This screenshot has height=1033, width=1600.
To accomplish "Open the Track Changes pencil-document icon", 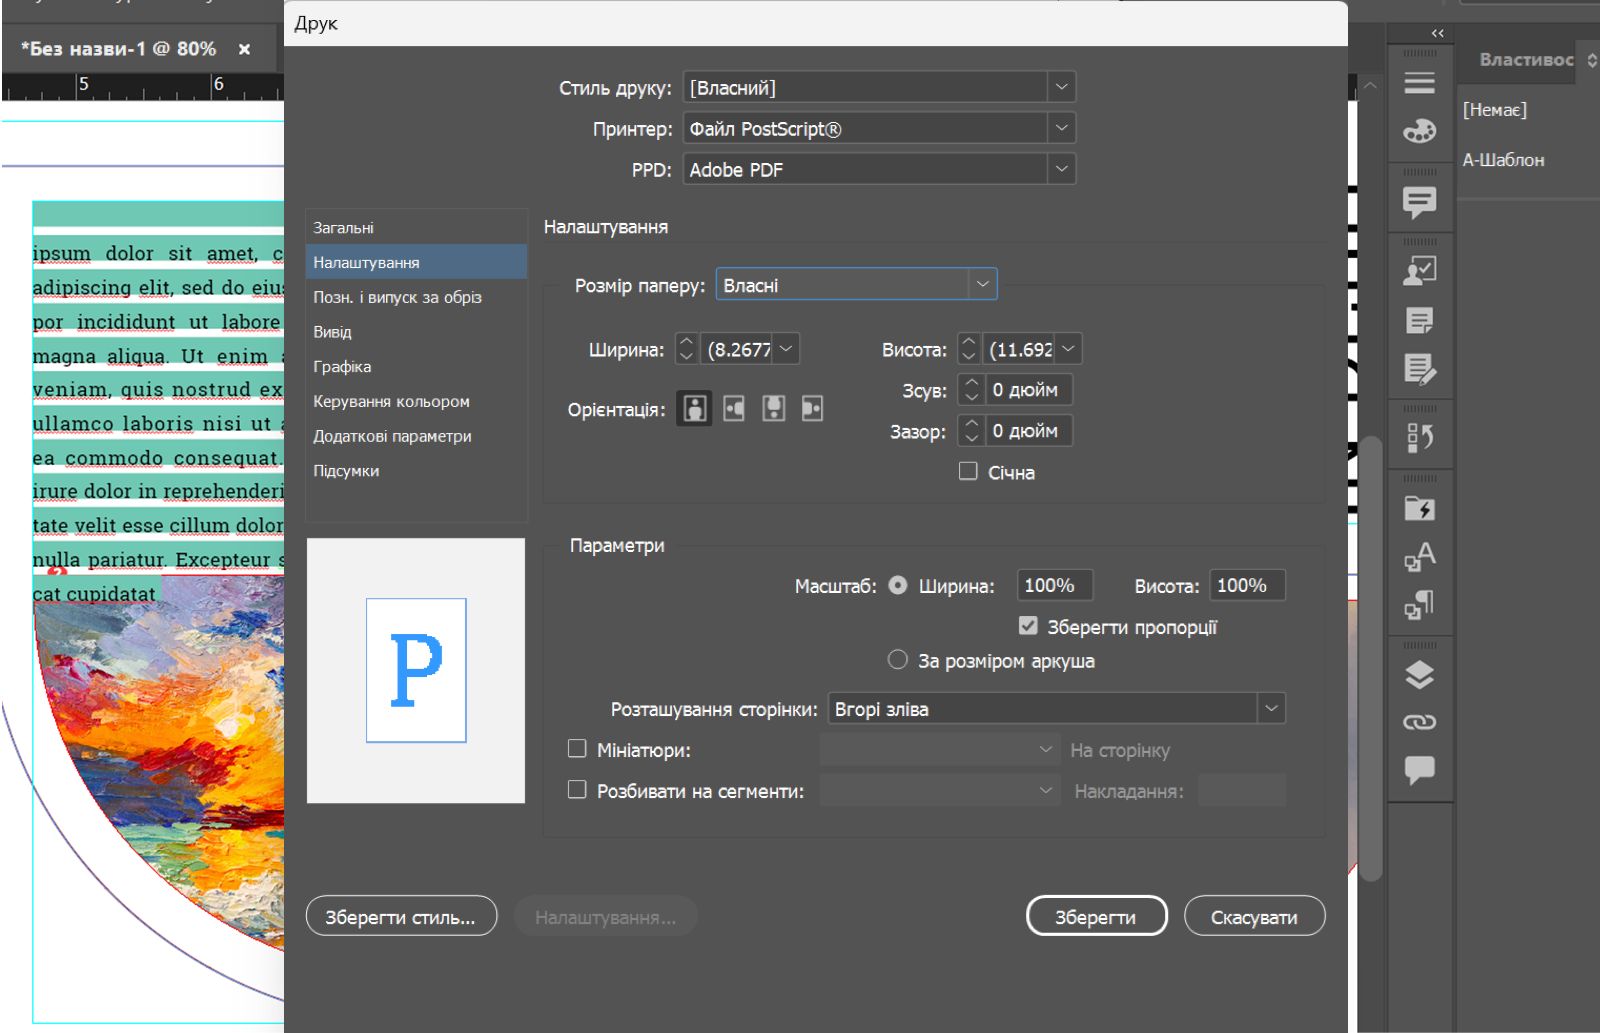I will tap(1419, 369).
